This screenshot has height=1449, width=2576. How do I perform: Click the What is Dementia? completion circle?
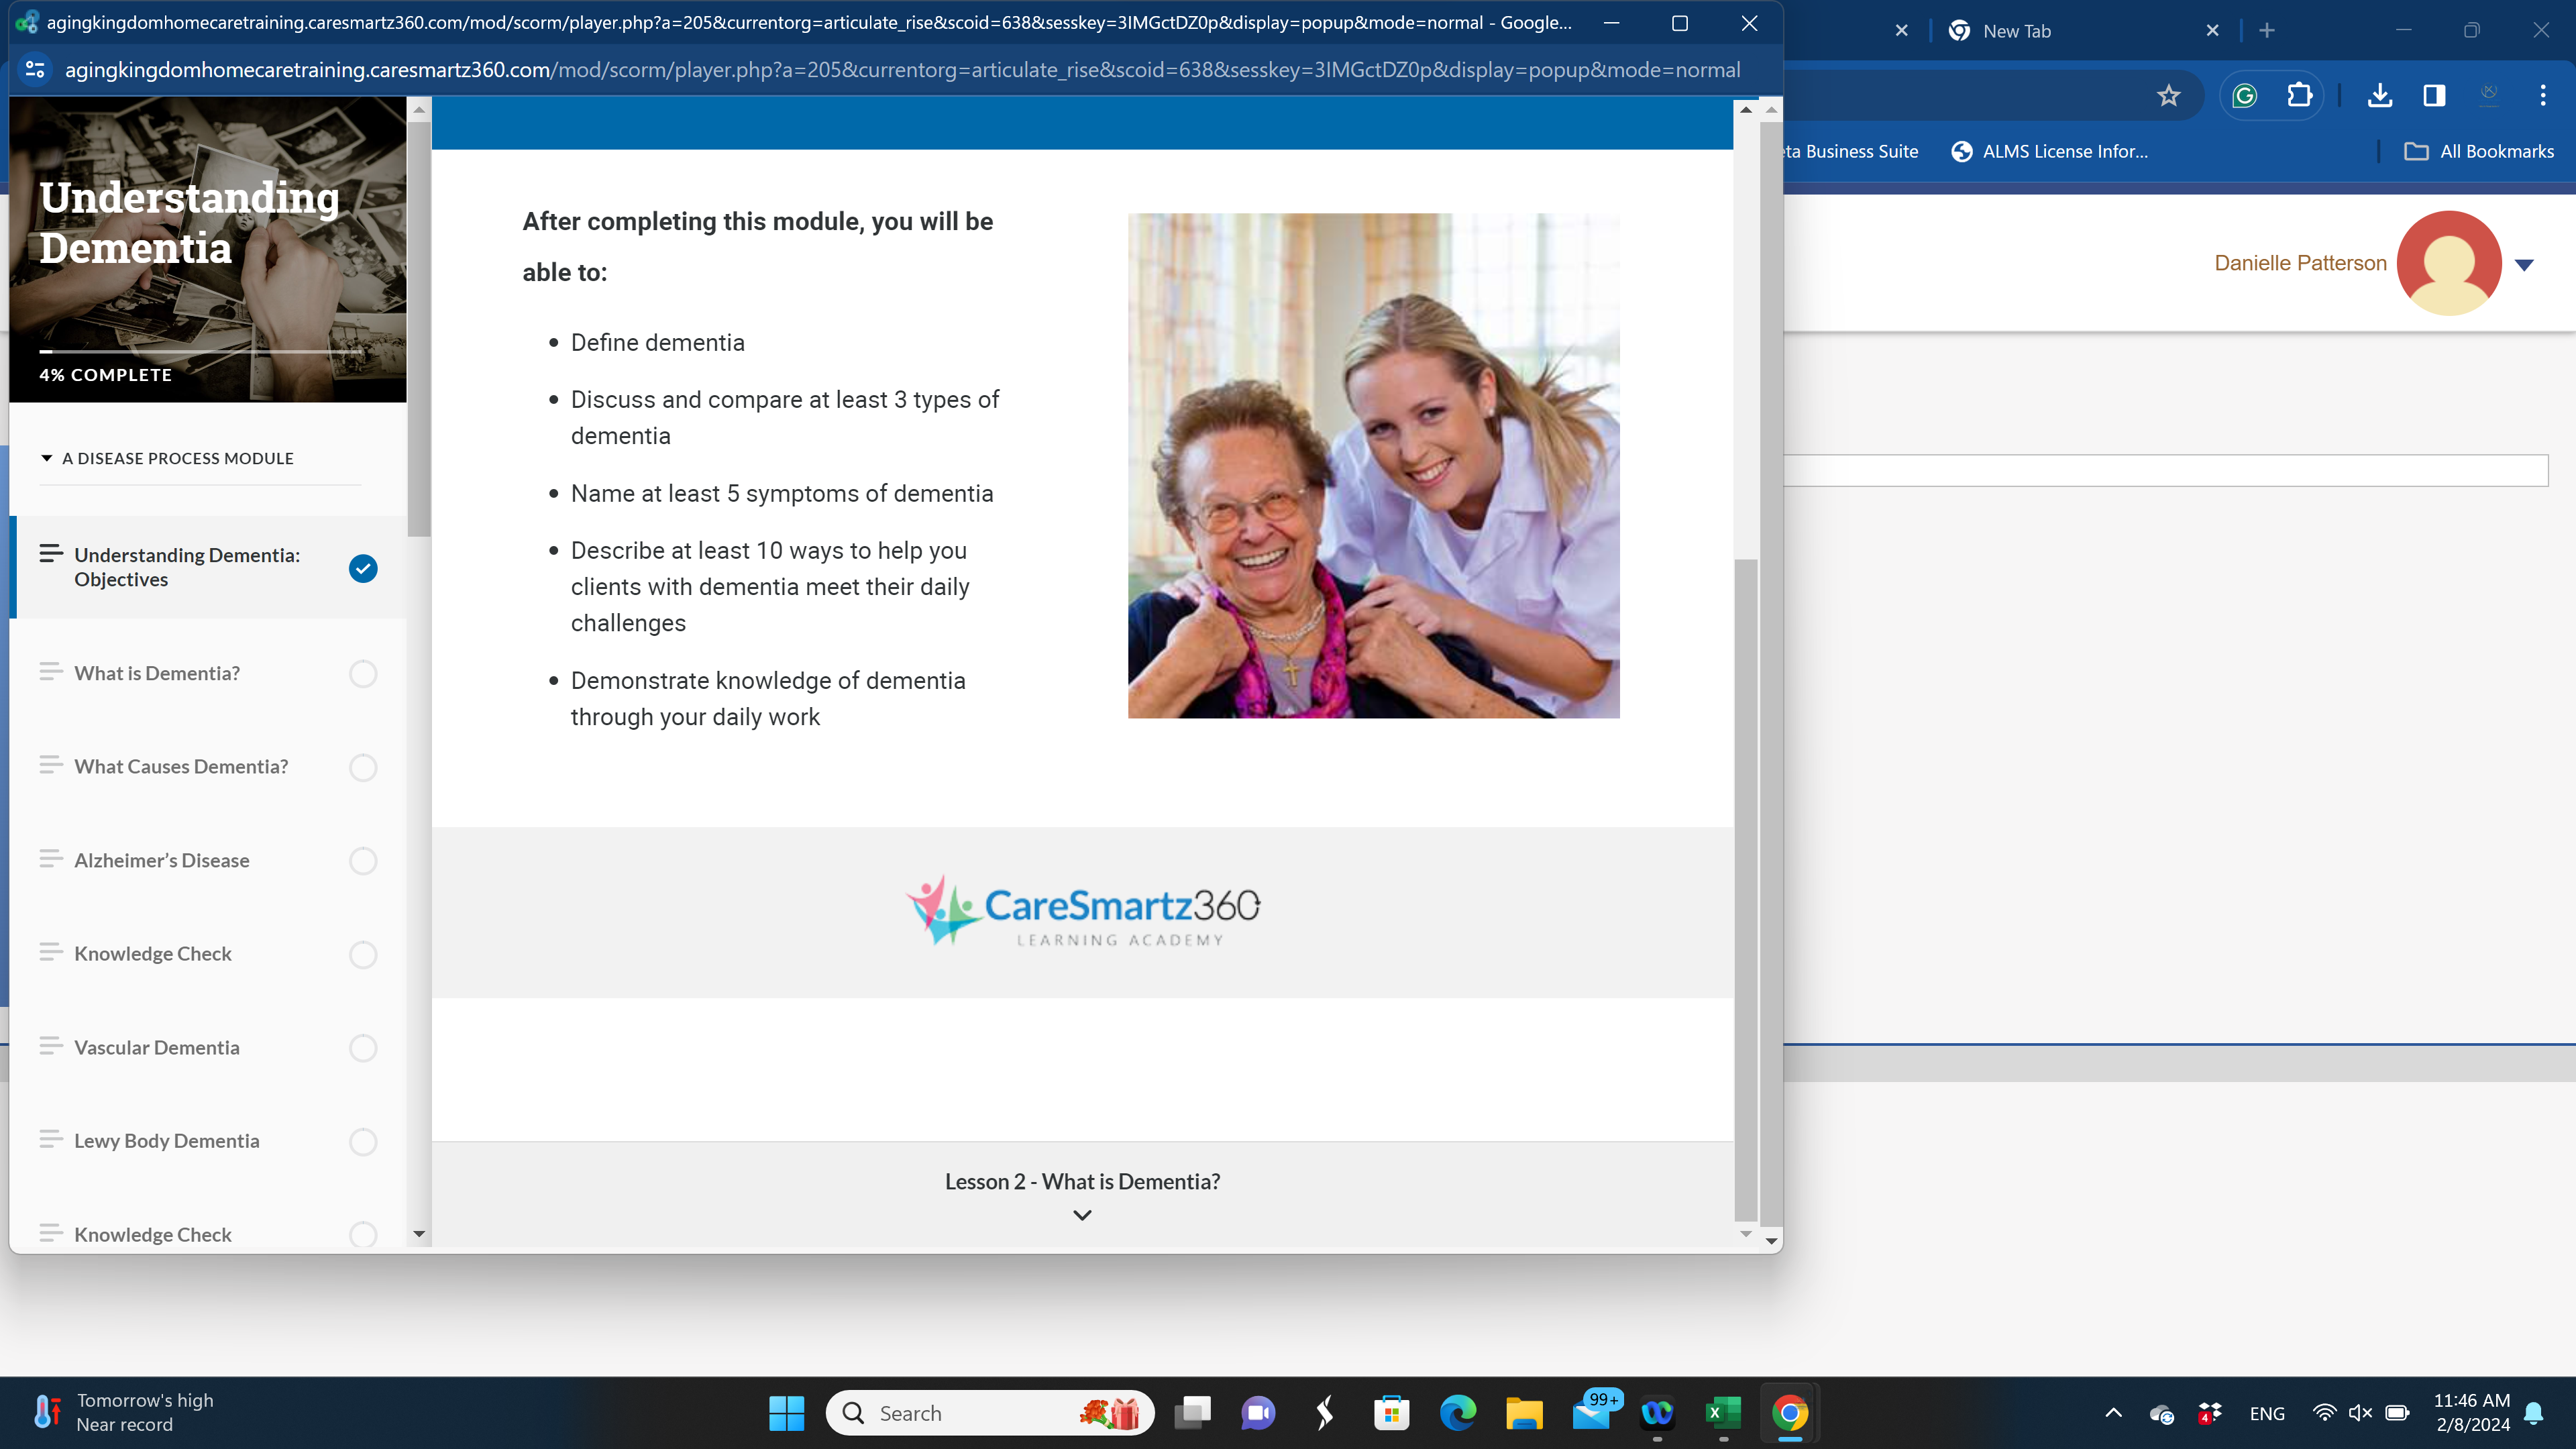pos(363,674)
